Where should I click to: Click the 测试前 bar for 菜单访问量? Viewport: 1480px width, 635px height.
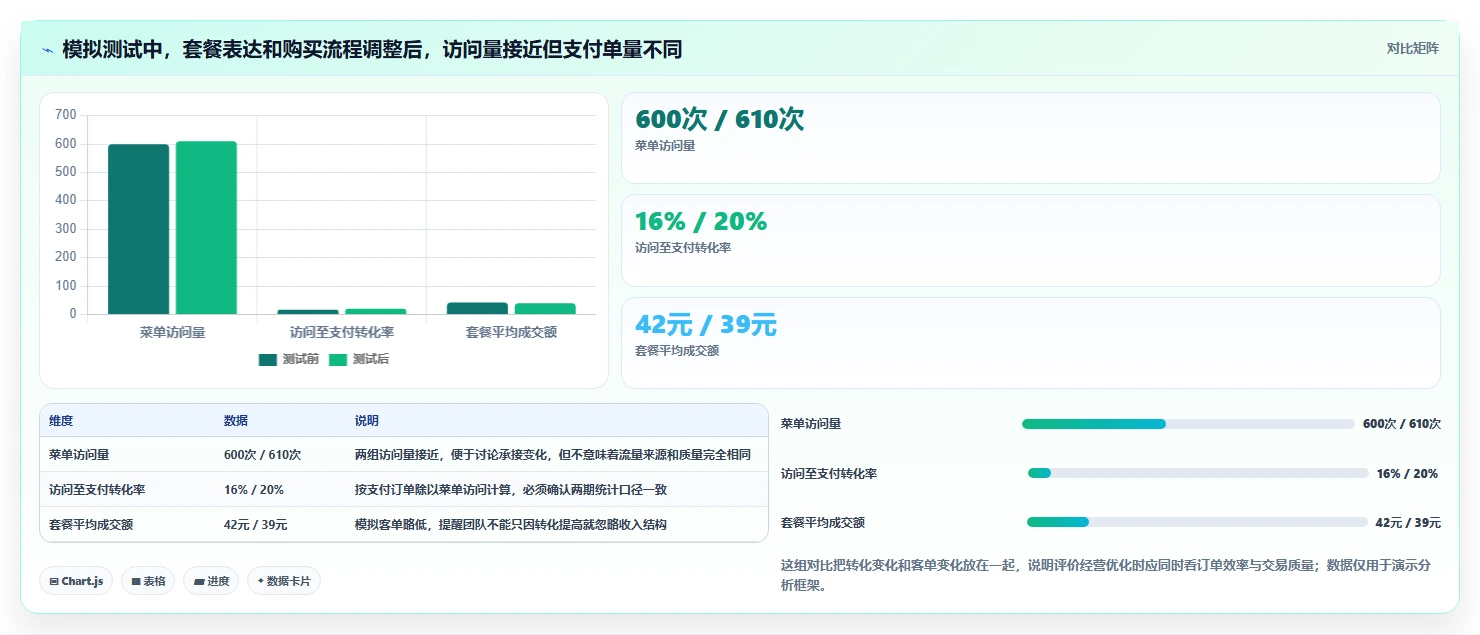coord(138,229)
